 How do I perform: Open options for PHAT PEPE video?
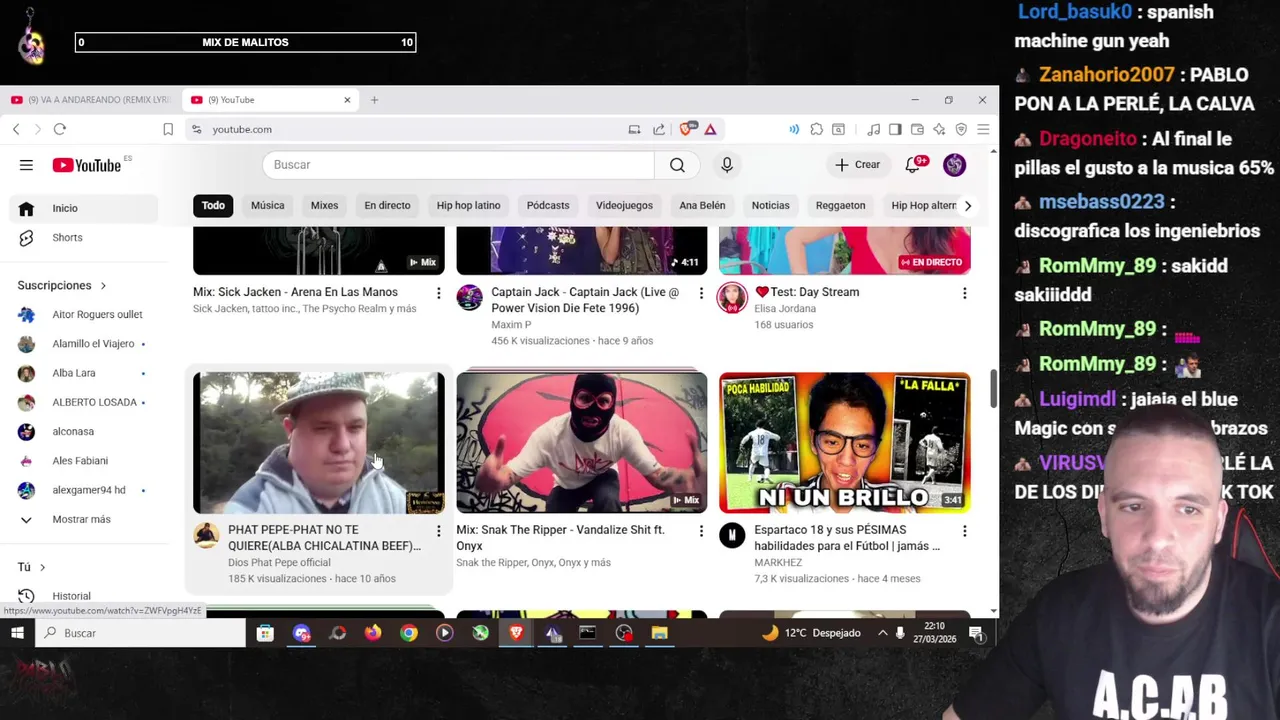pyautogui.click(x=438, y=531)
